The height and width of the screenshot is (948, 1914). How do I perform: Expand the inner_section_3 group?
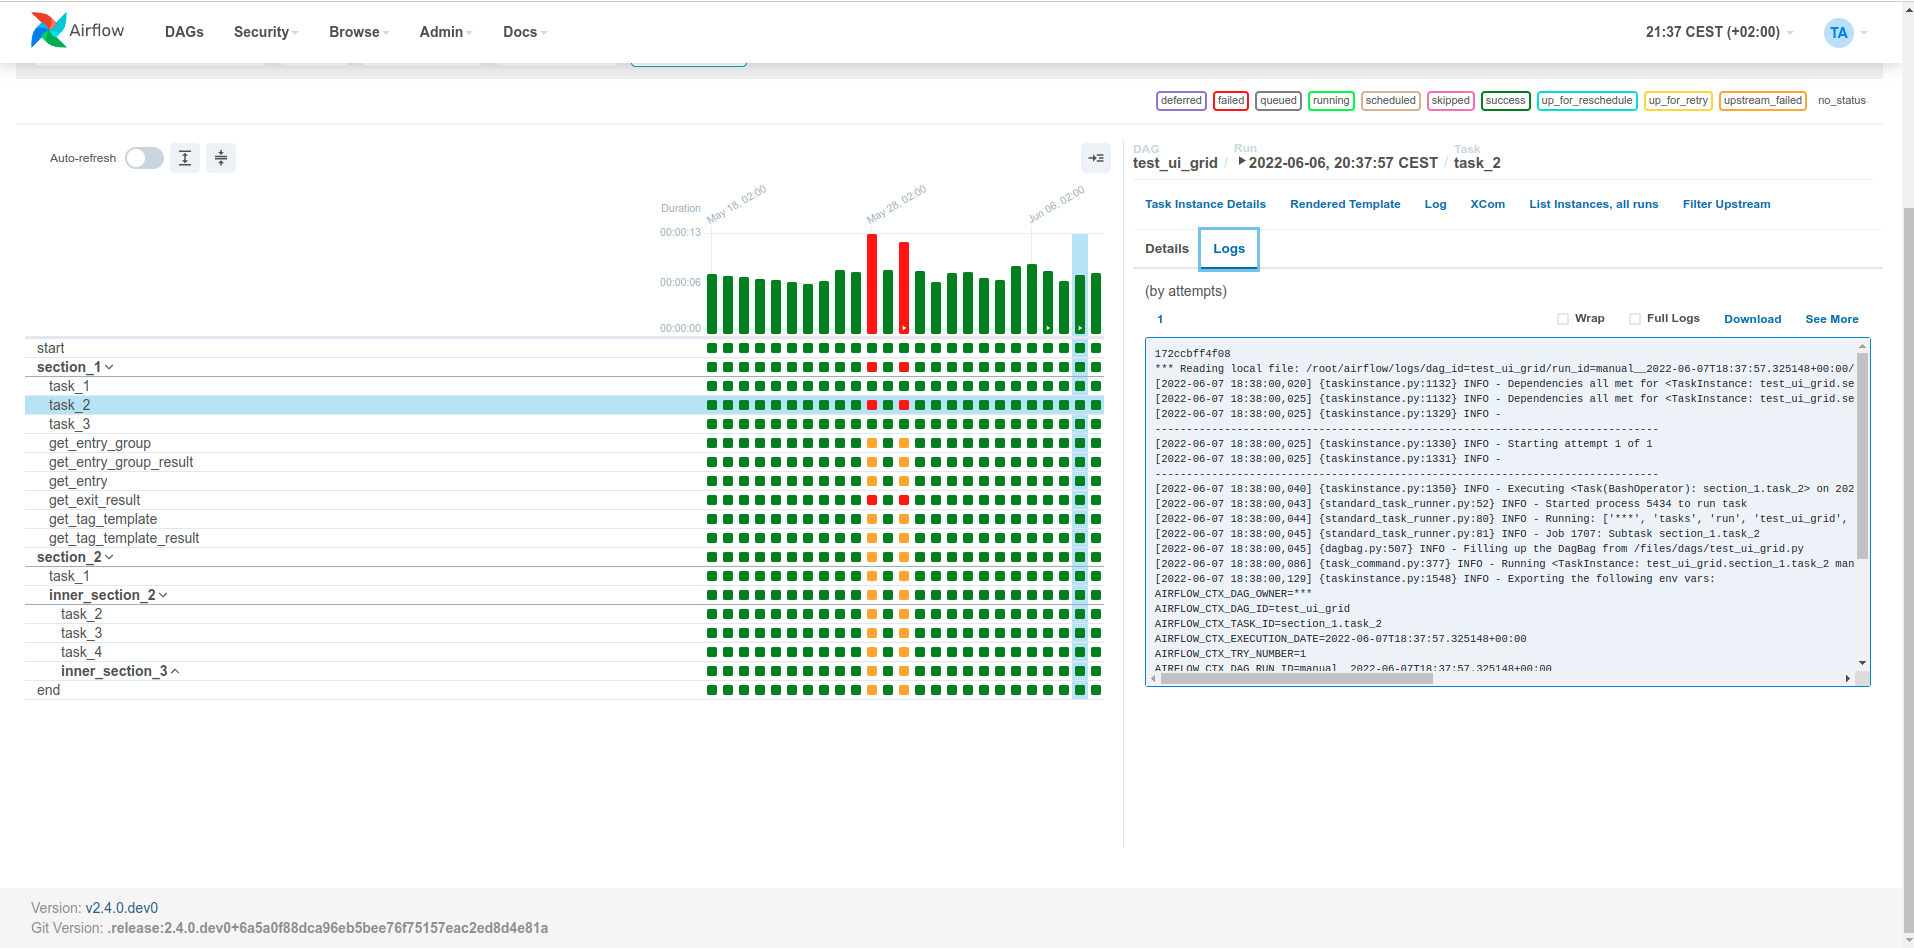point(120,671)
